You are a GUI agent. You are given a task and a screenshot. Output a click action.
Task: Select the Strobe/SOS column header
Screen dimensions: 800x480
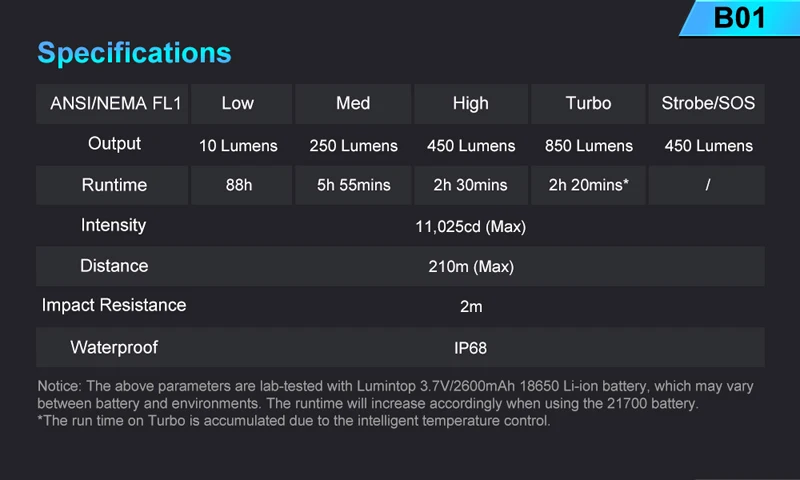click(707, 104)
